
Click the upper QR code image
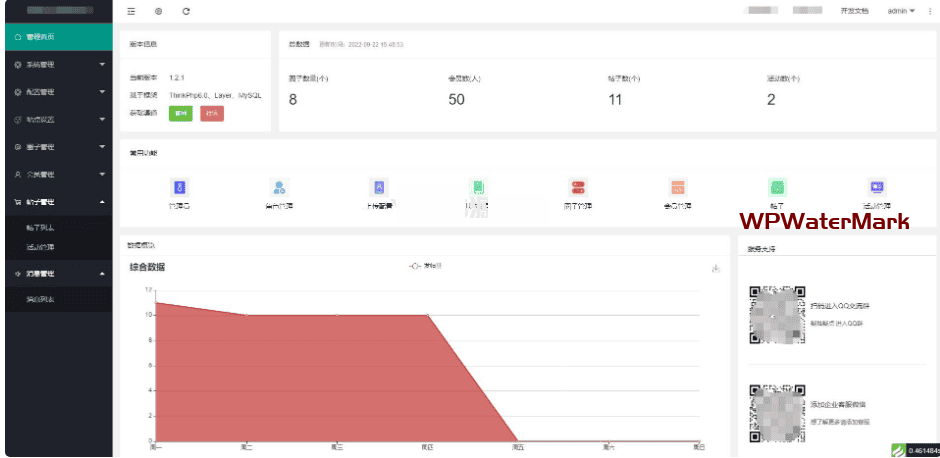[777, 313]
